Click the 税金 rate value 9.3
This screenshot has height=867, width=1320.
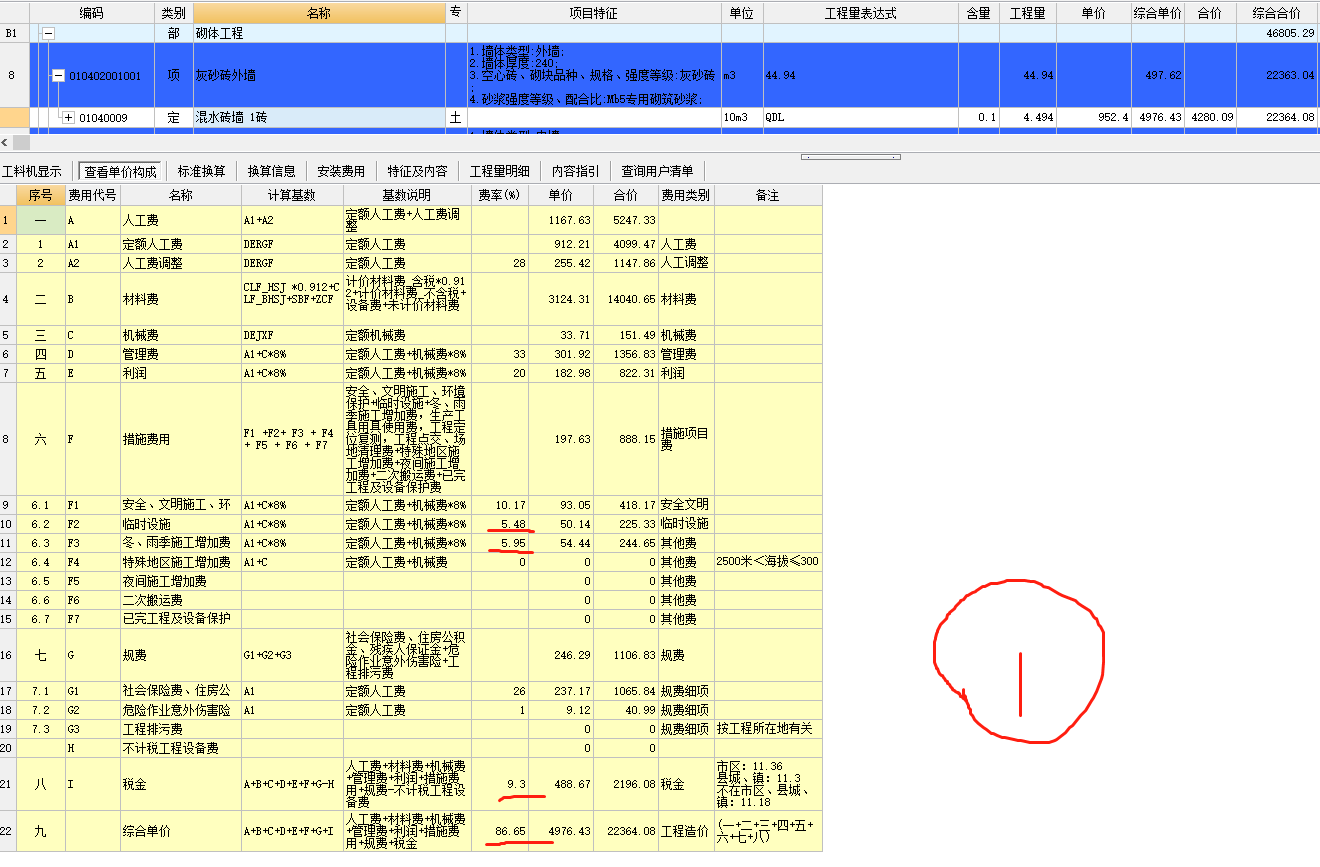(500, 785)
